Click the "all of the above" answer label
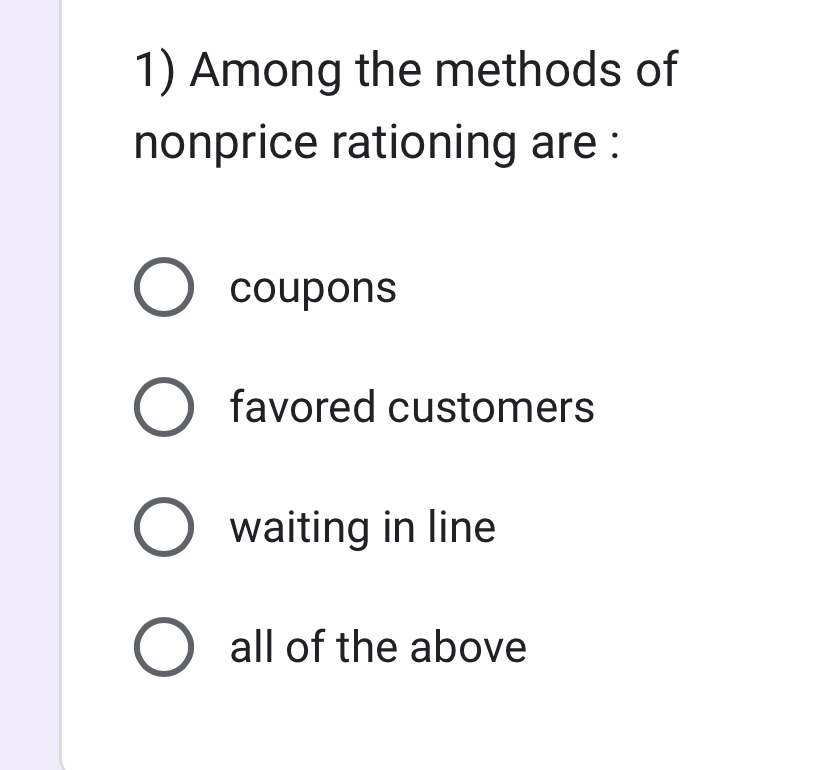Screen dimensions: 823x770 click(x=377, y=648)
